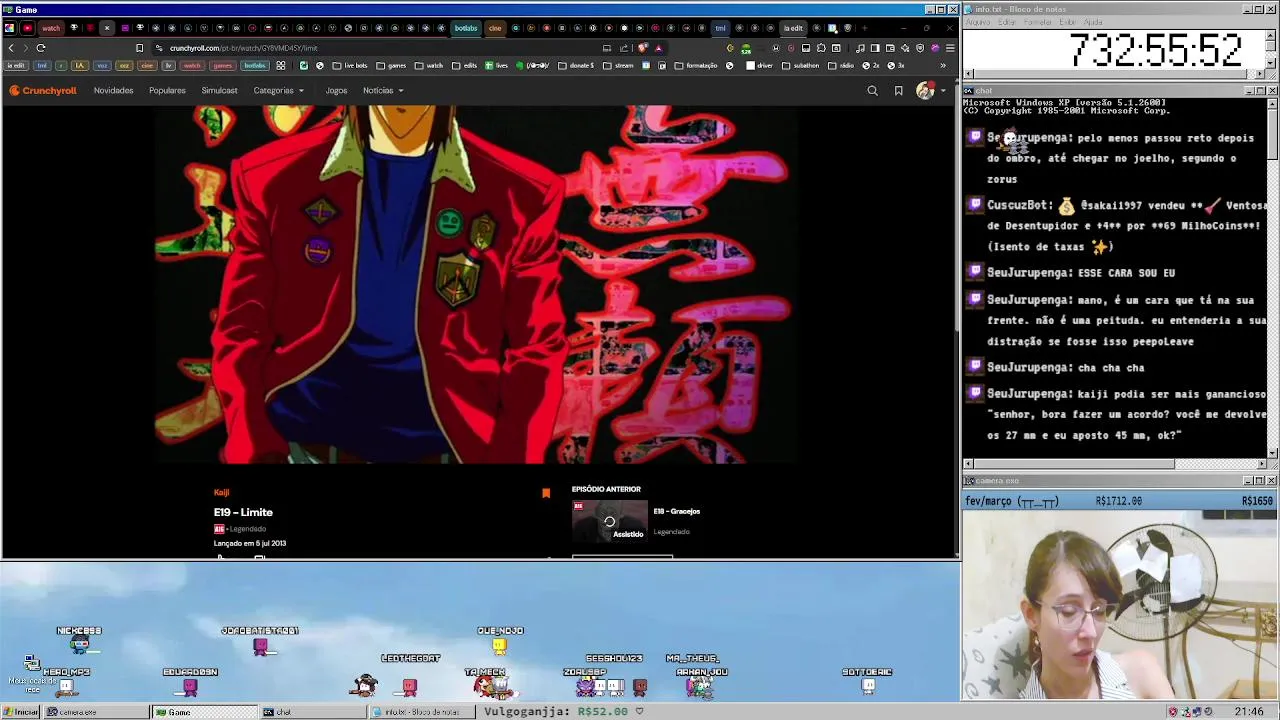The image size is (1280, 720).
Task: Open the 'live bots' bookmark folder
Action: [350, 66]
